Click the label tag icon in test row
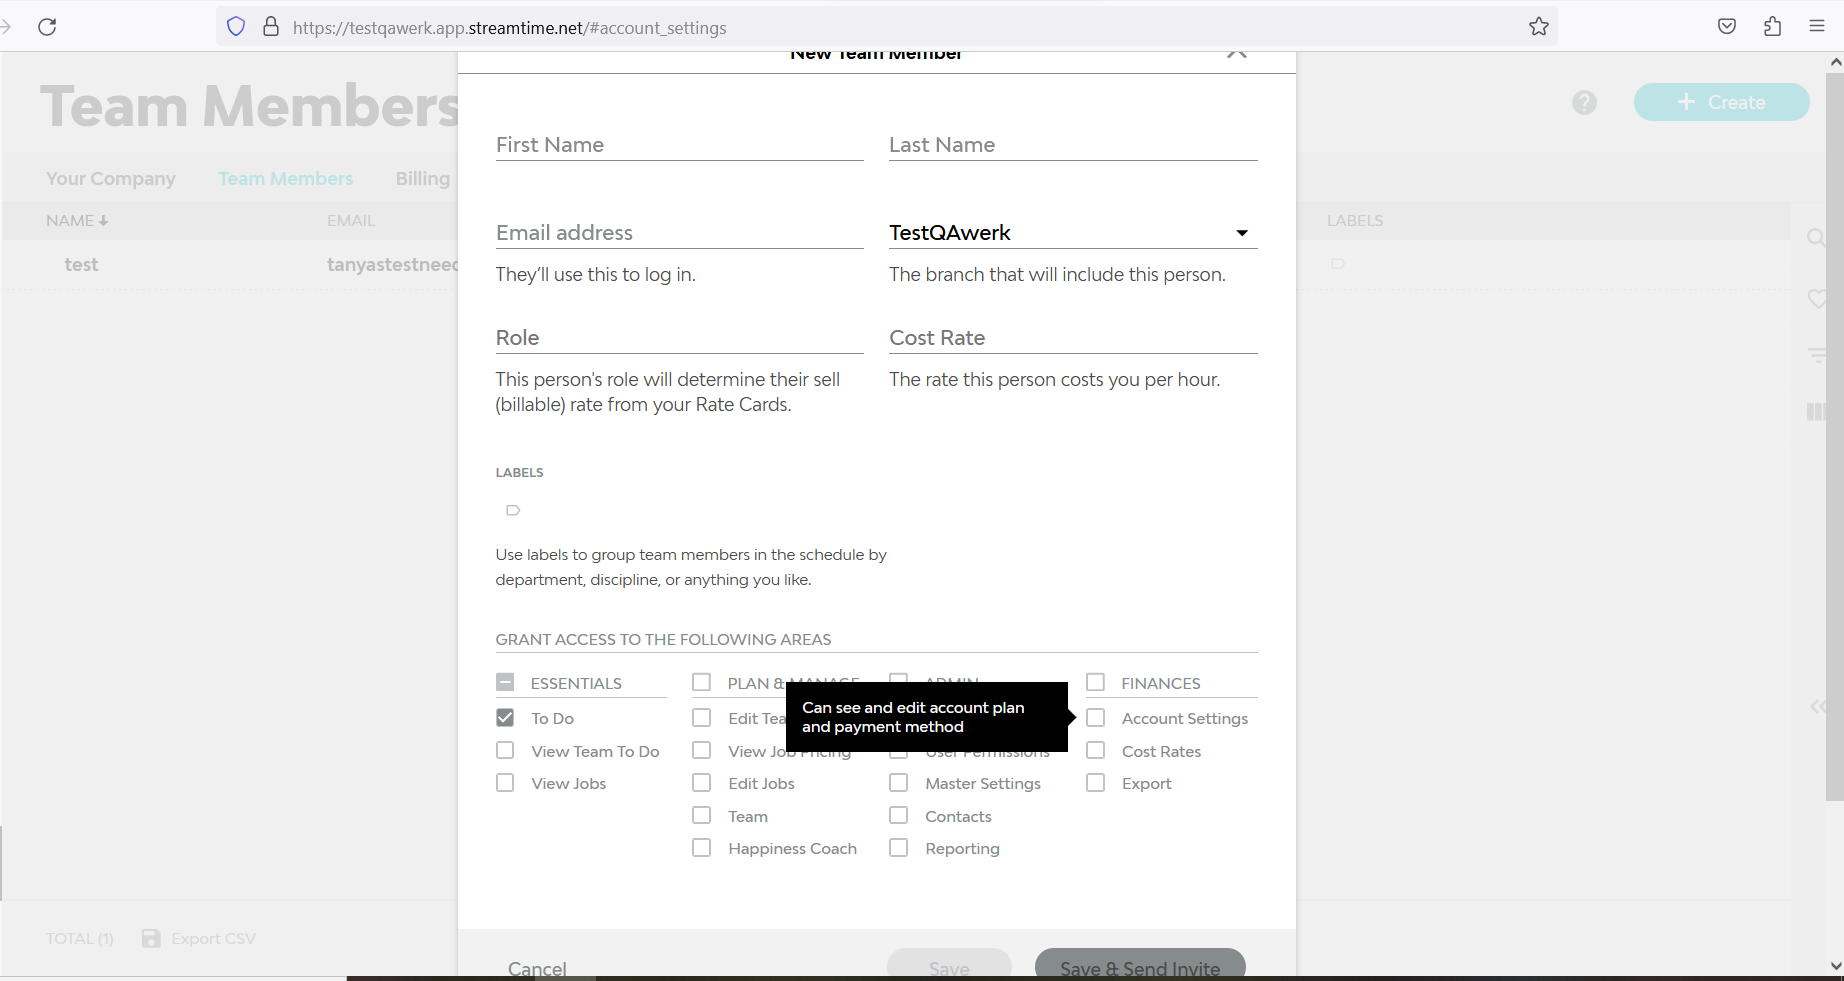The image size is (1844, 981). click(1338, 264)
